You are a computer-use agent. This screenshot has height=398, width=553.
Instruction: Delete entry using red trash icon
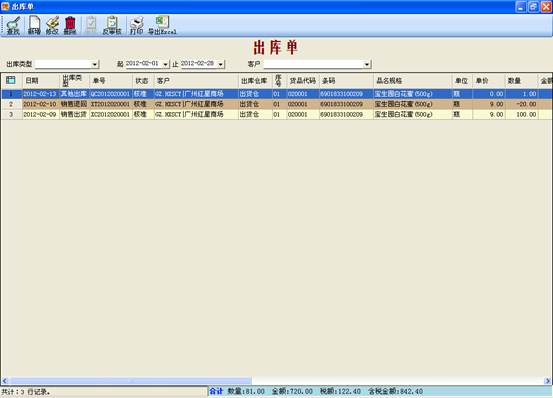70,25
